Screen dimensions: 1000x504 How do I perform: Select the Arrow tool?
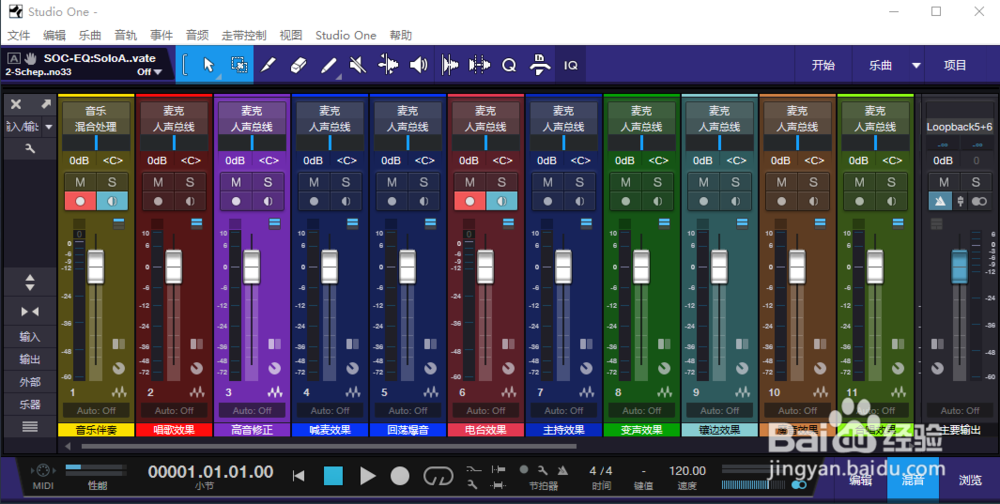pos(209,65)
